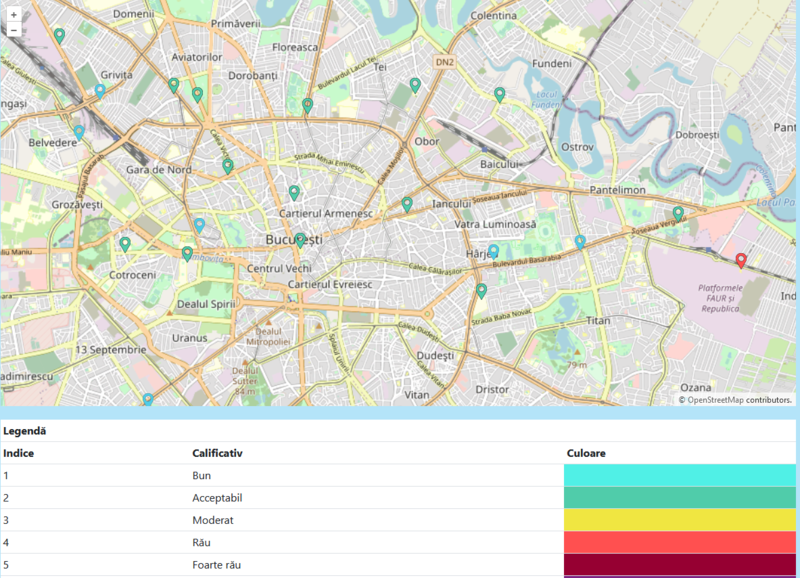This screenshot has height=578, width=800.
Task: Select the blue marker beside Hârjeu
Action: pos(493,250)
